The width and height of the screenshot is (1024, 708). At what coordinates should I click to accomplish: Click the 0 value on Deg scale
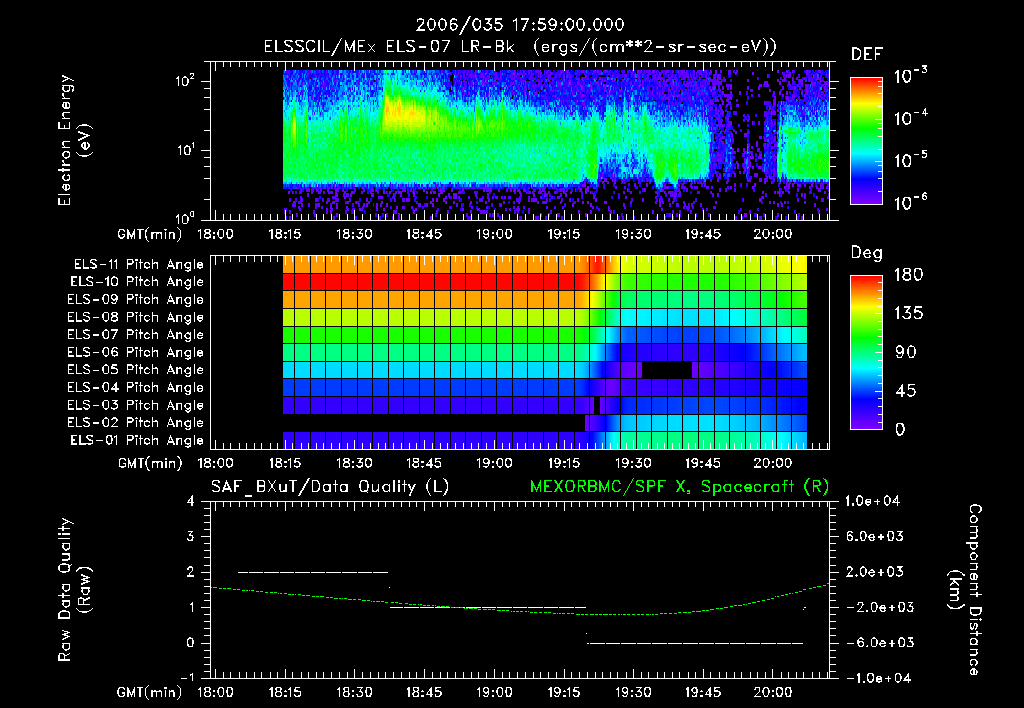tap(901, 429)
